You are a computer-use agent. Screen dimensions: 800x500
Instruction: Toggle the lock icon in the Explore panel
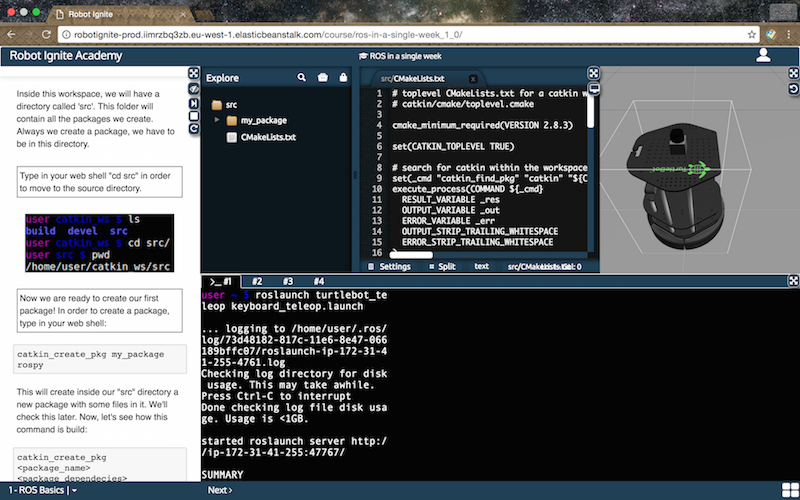(x=343, y=77)
